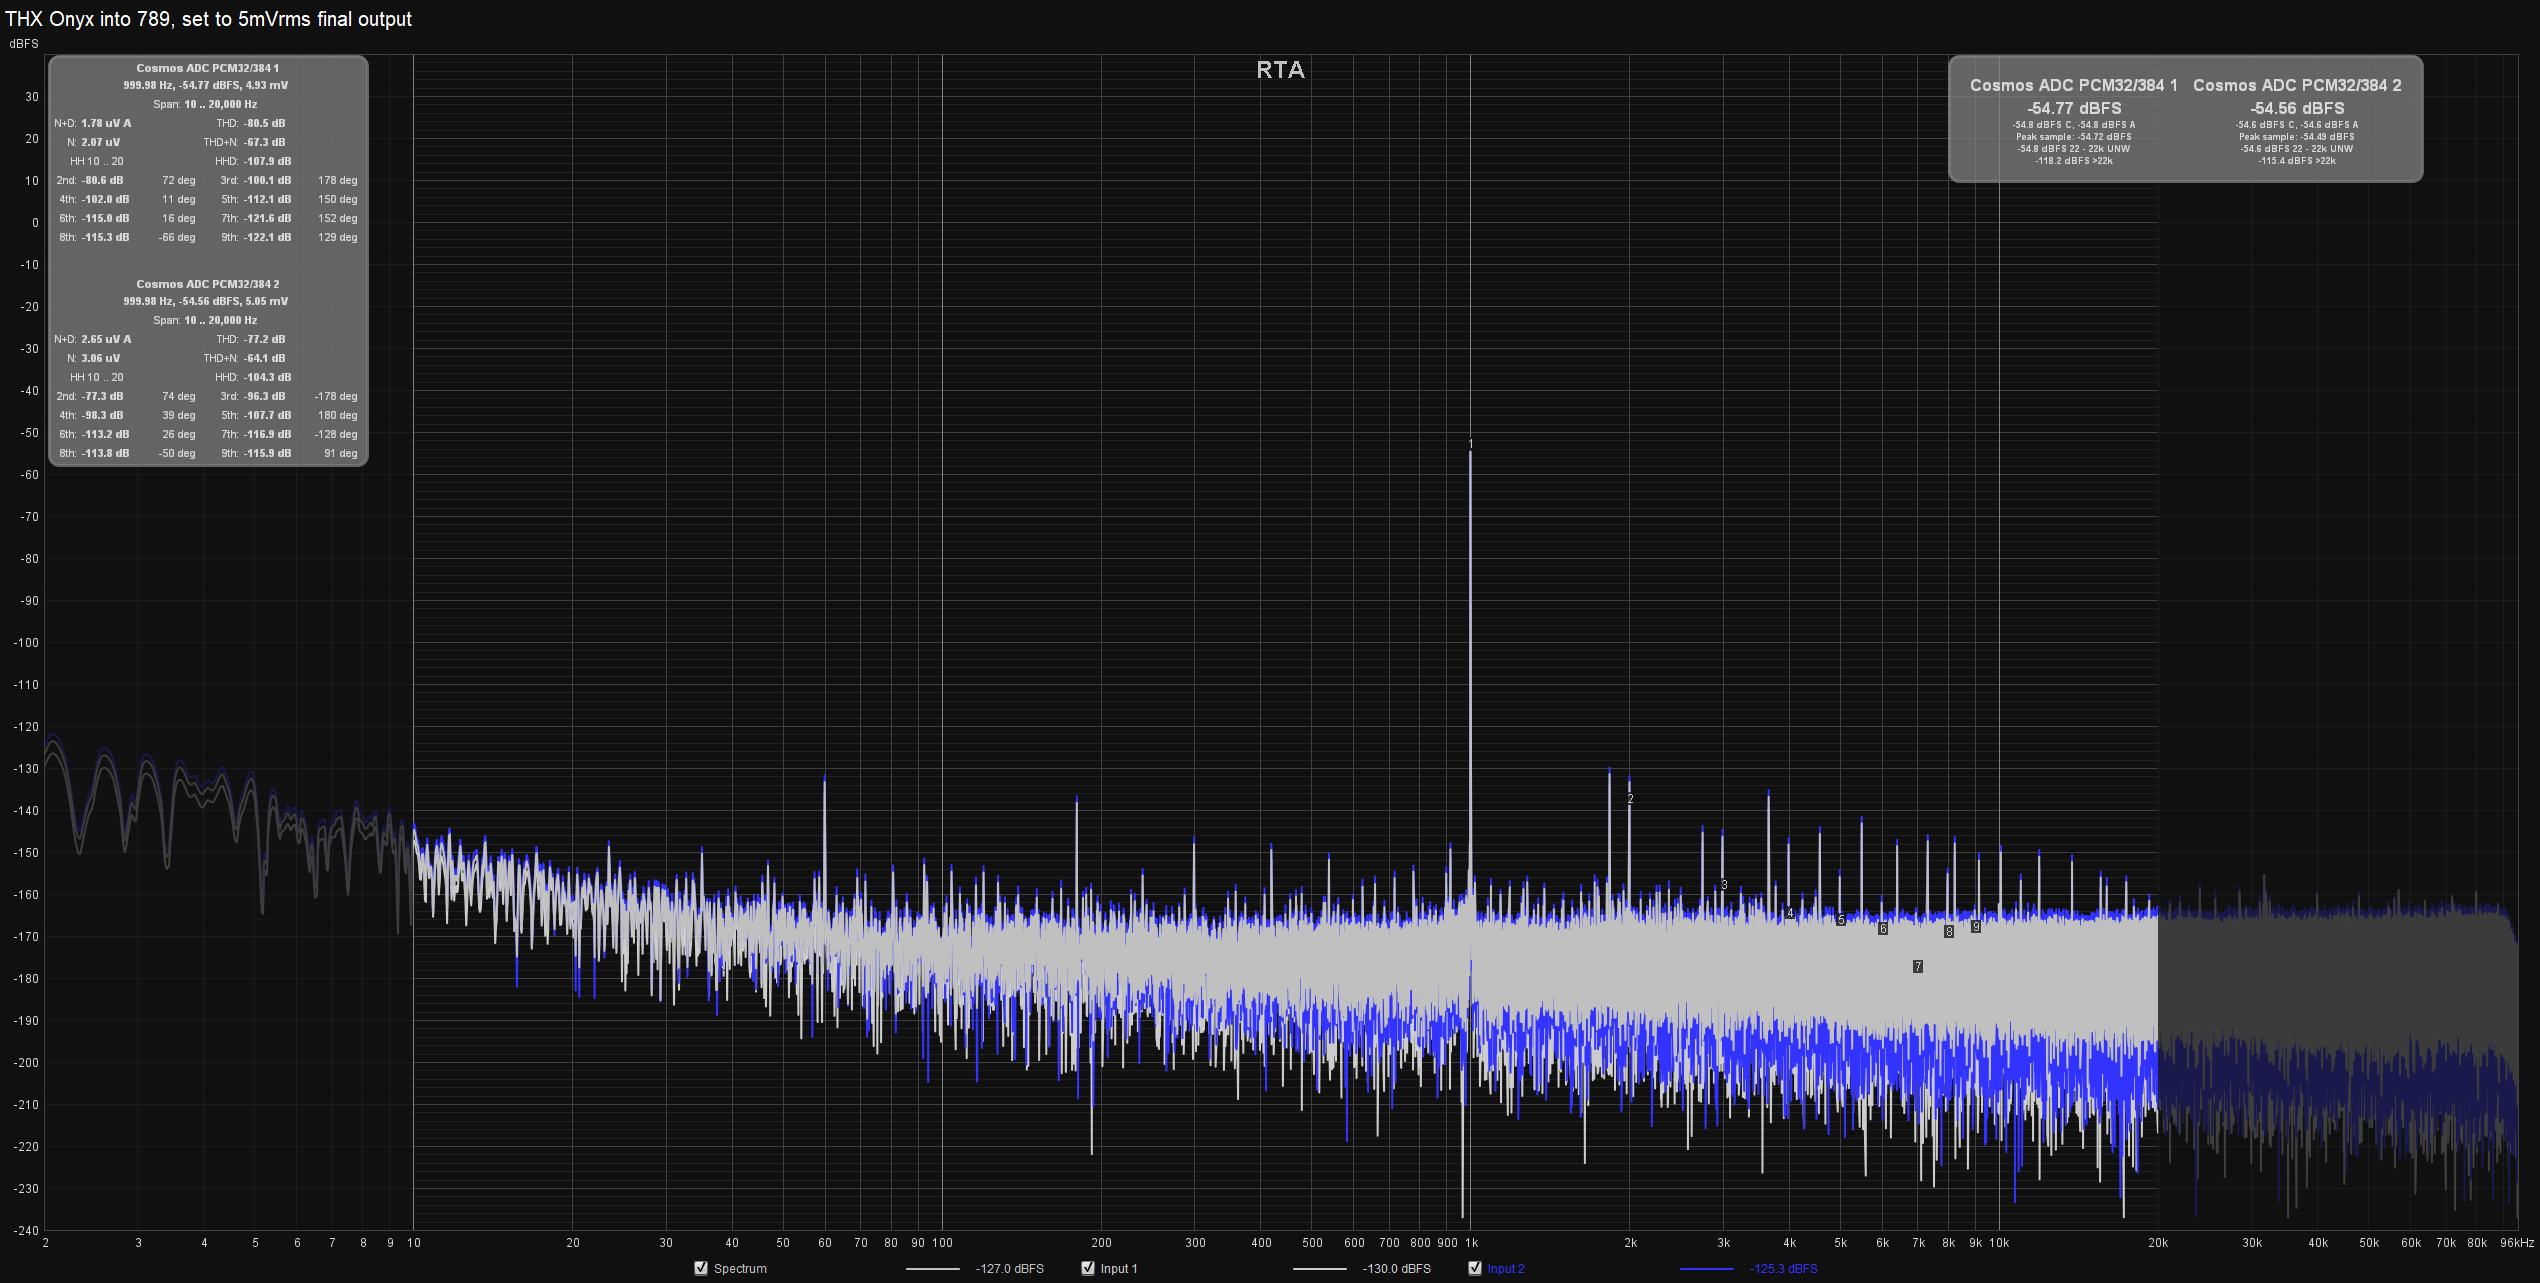Click the 96kHz frequency axis label
The height and width of the screenshot is (1283, 2540).
pyautogui.click(x=2517, y=1243)
